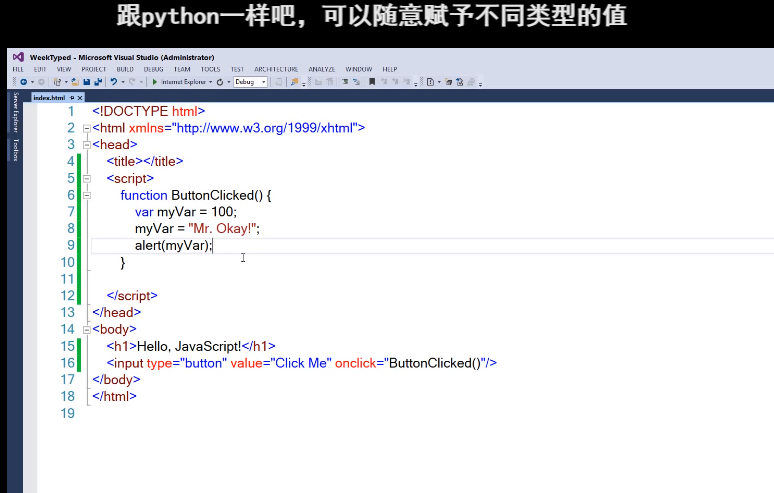Expand the Internet Explorer browser dropdown arrow
The height and width of the screenshot is (493, 774).
coord(210,82)
